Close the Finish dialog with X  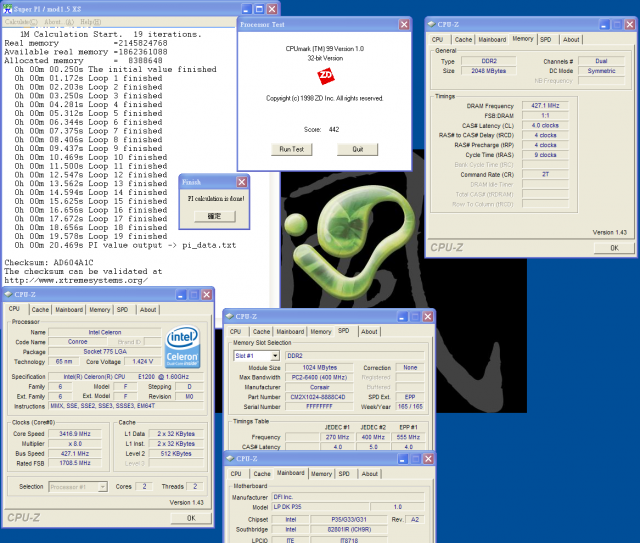click(242, 182)
